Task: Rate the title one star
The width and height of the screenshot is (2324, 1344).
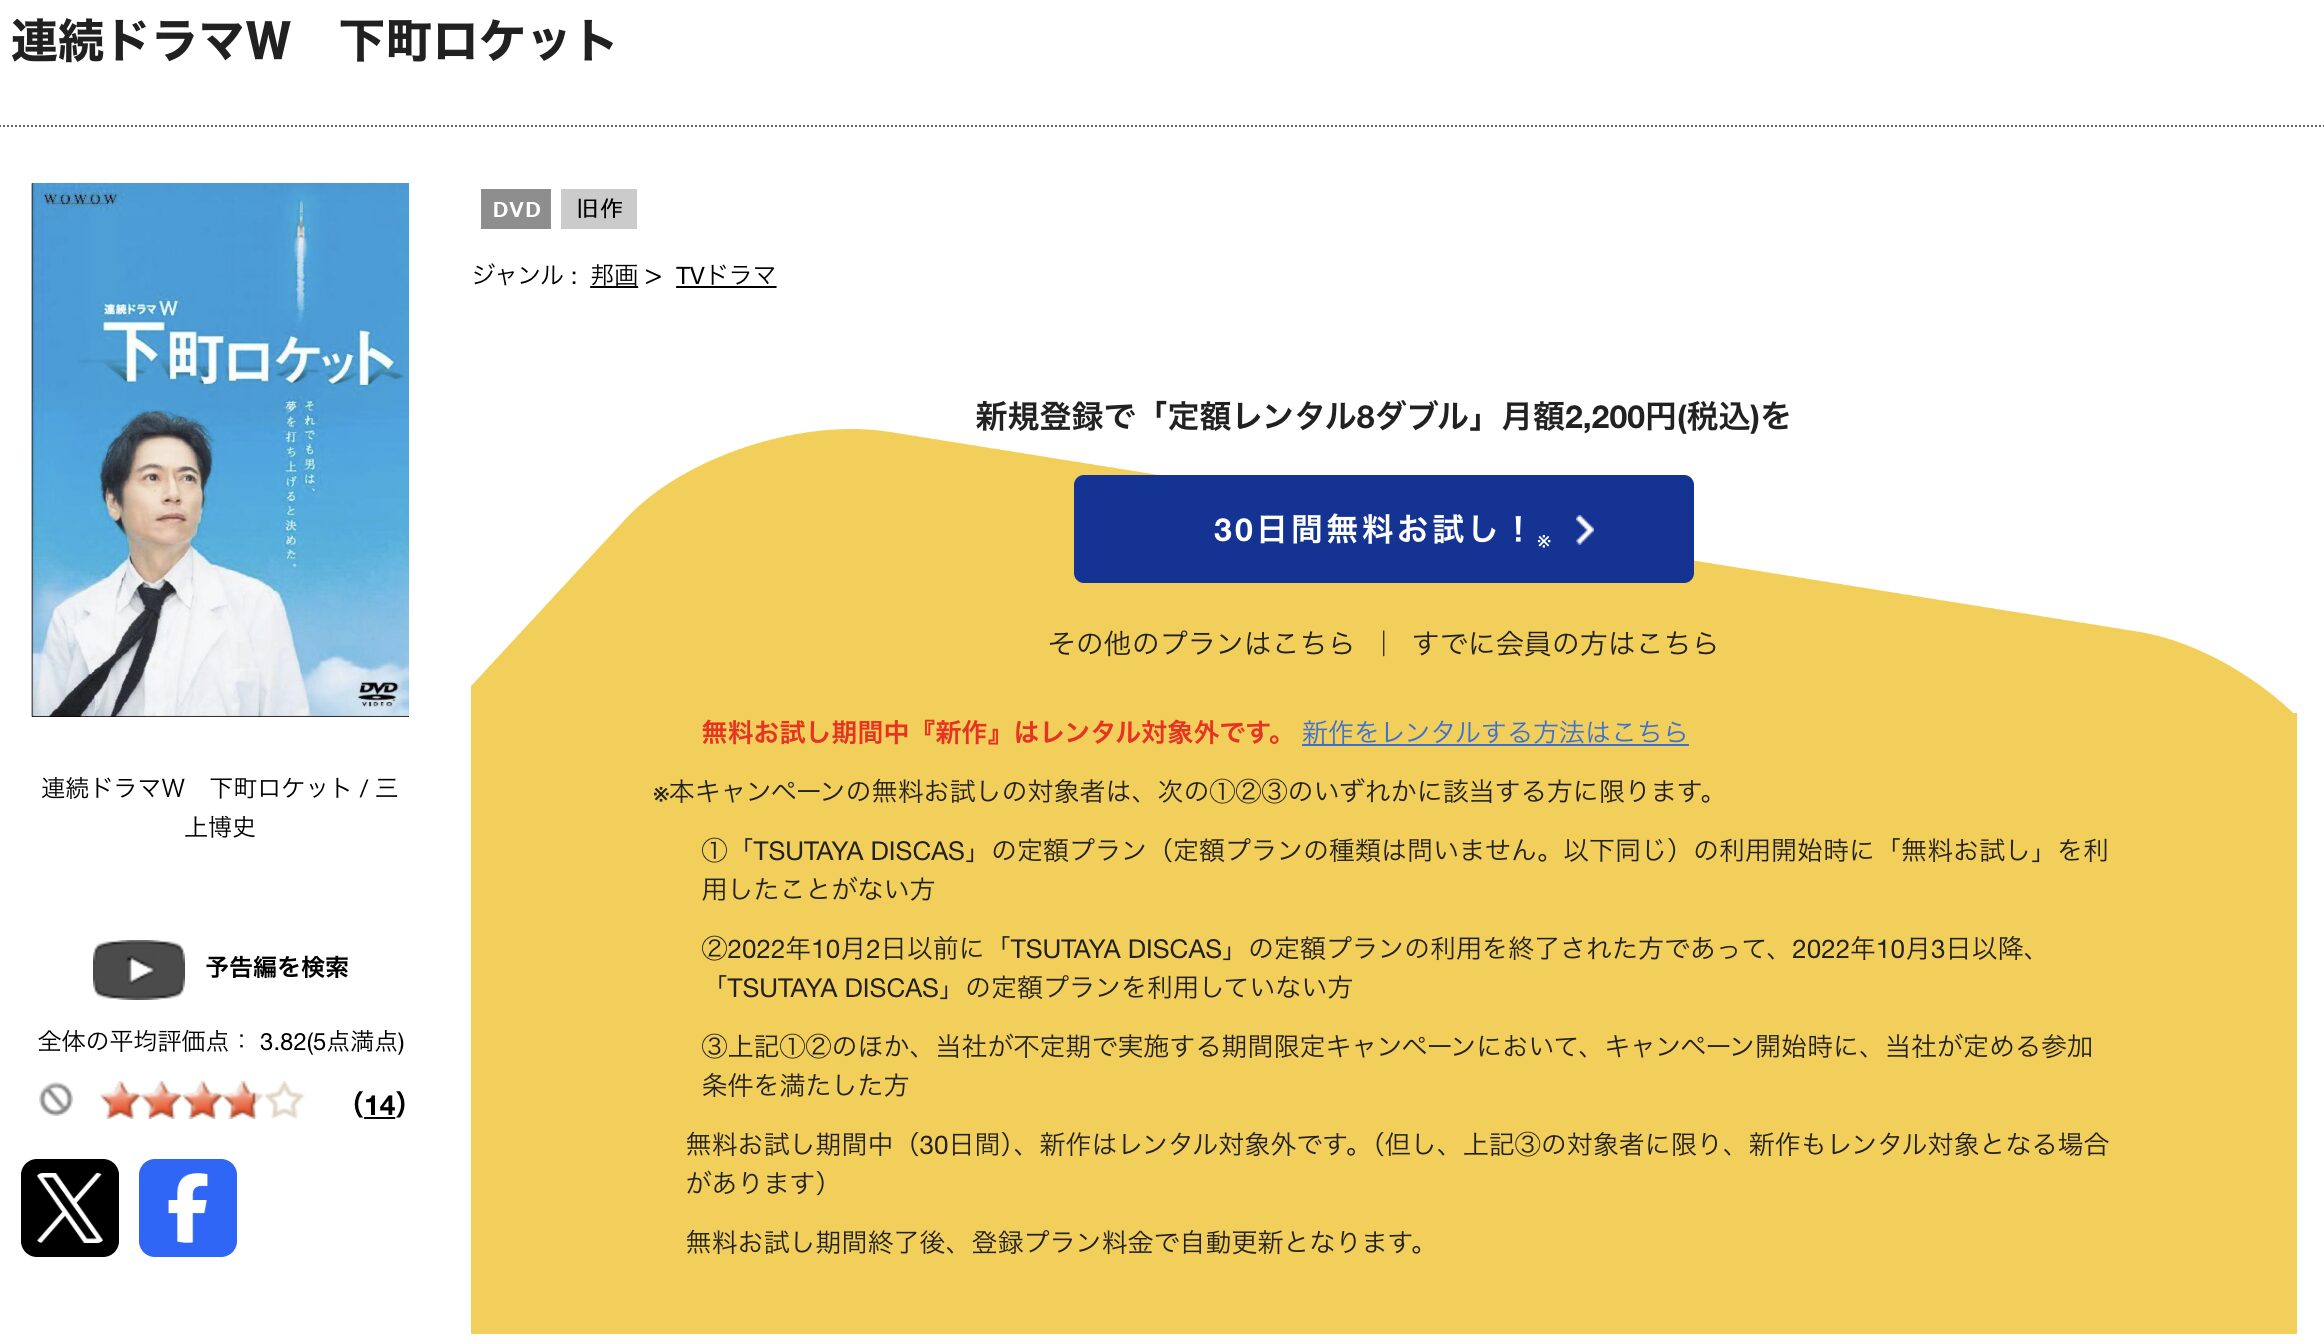Action: coord(120,1101)
